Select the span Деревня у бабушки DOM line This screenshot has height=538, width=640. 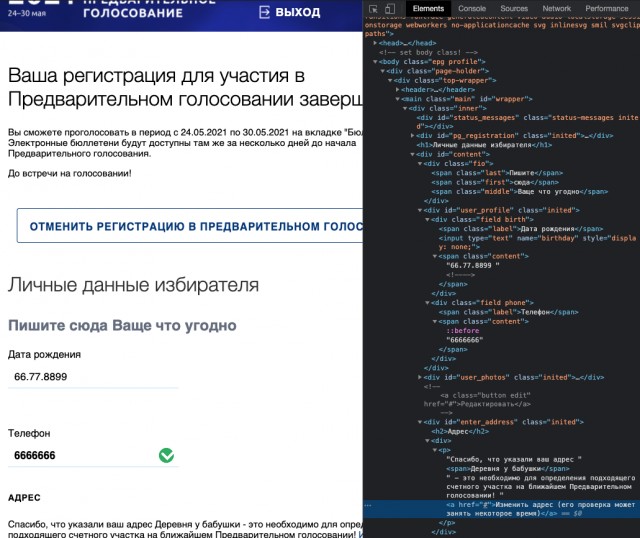click(508, 469)
